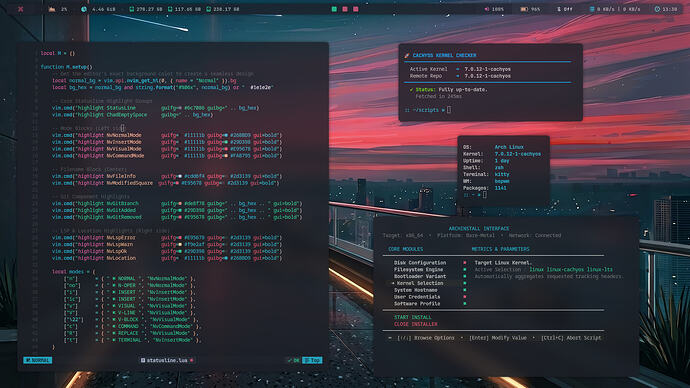Click the green status dot for System Hostname
This screenshot has width=690, height=388.
[464, 290]
